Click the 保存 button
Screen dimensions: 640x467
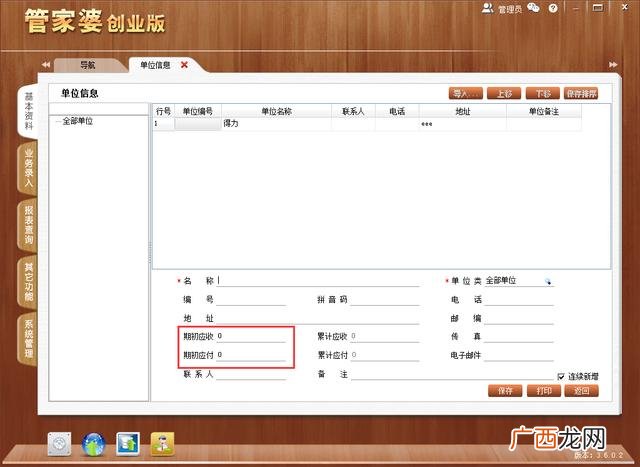[505, 391]
